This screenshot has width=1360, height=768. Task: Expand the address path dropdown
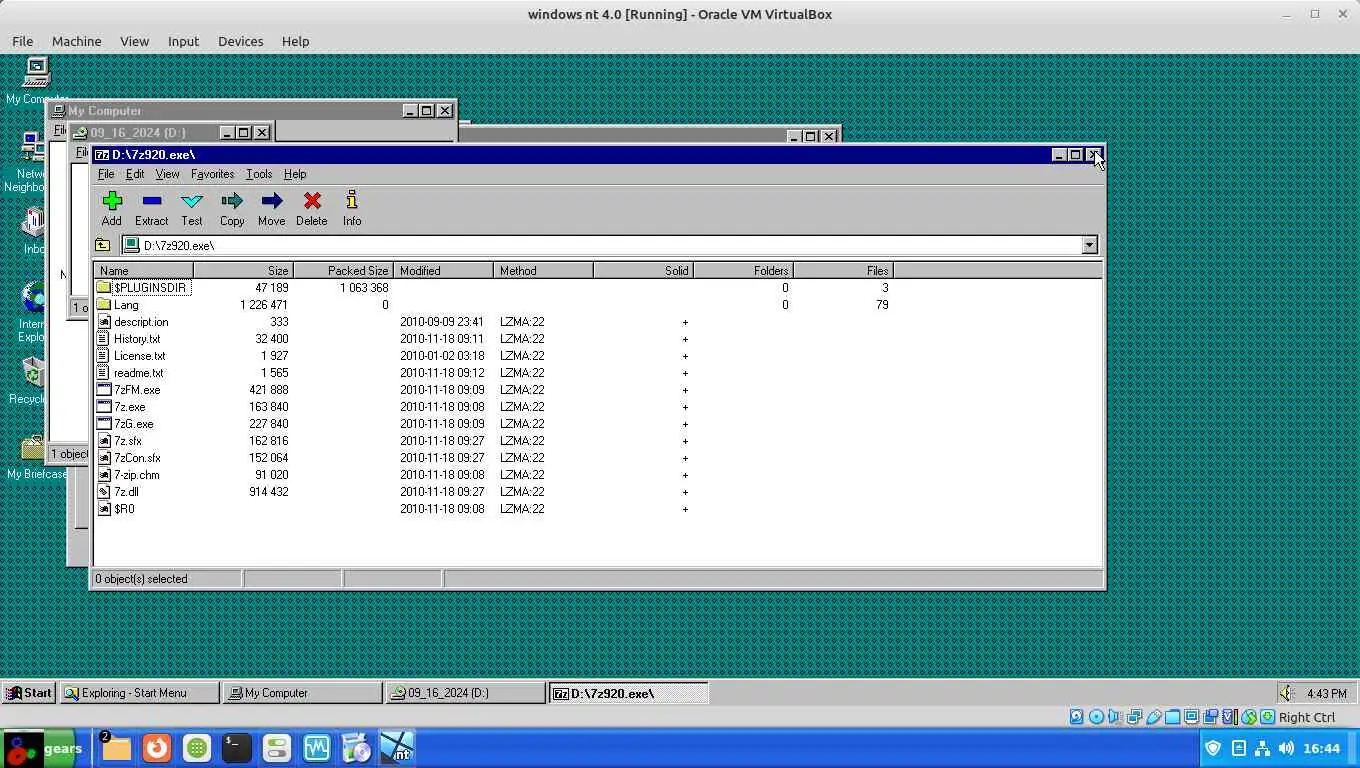(x=1089, y=245)
